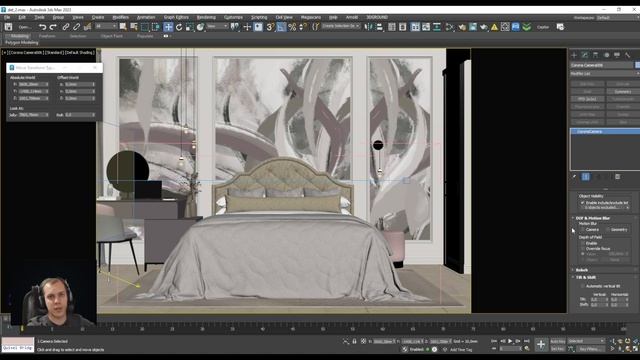The height and width of the screenshot is (360, 640).
Task: Click the Select and Place icon
Action: [x=200, y=27]
